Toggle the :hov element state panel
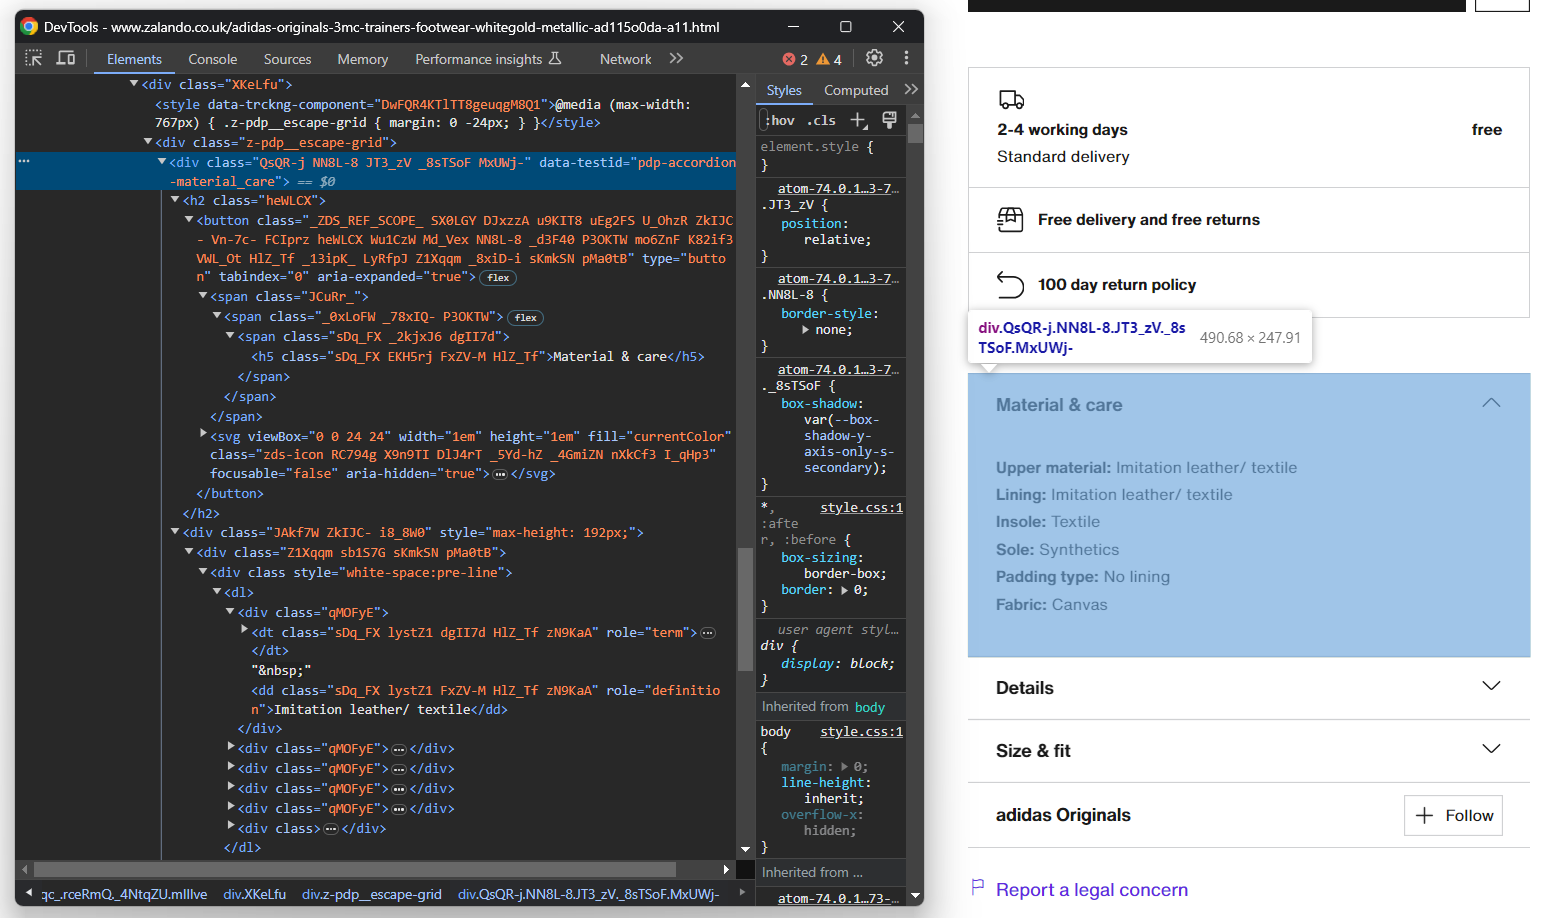Screen dimensions: 1553x918 click(780, 120)
